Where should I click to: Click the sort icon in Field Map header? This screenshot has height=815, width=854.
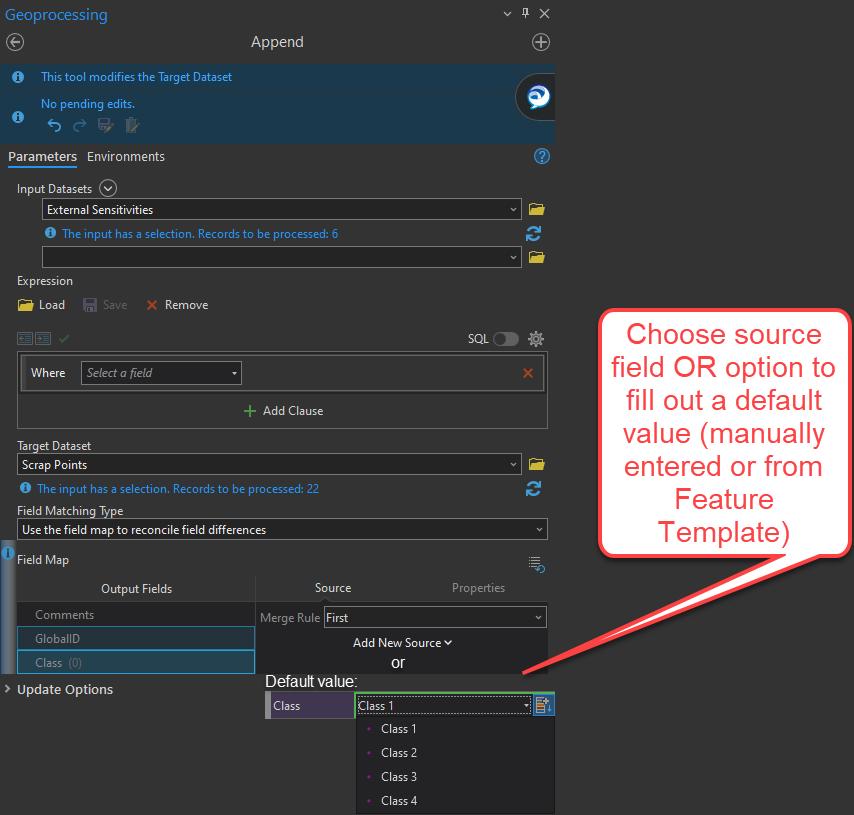pyautogui.click(x=536, y=565)
